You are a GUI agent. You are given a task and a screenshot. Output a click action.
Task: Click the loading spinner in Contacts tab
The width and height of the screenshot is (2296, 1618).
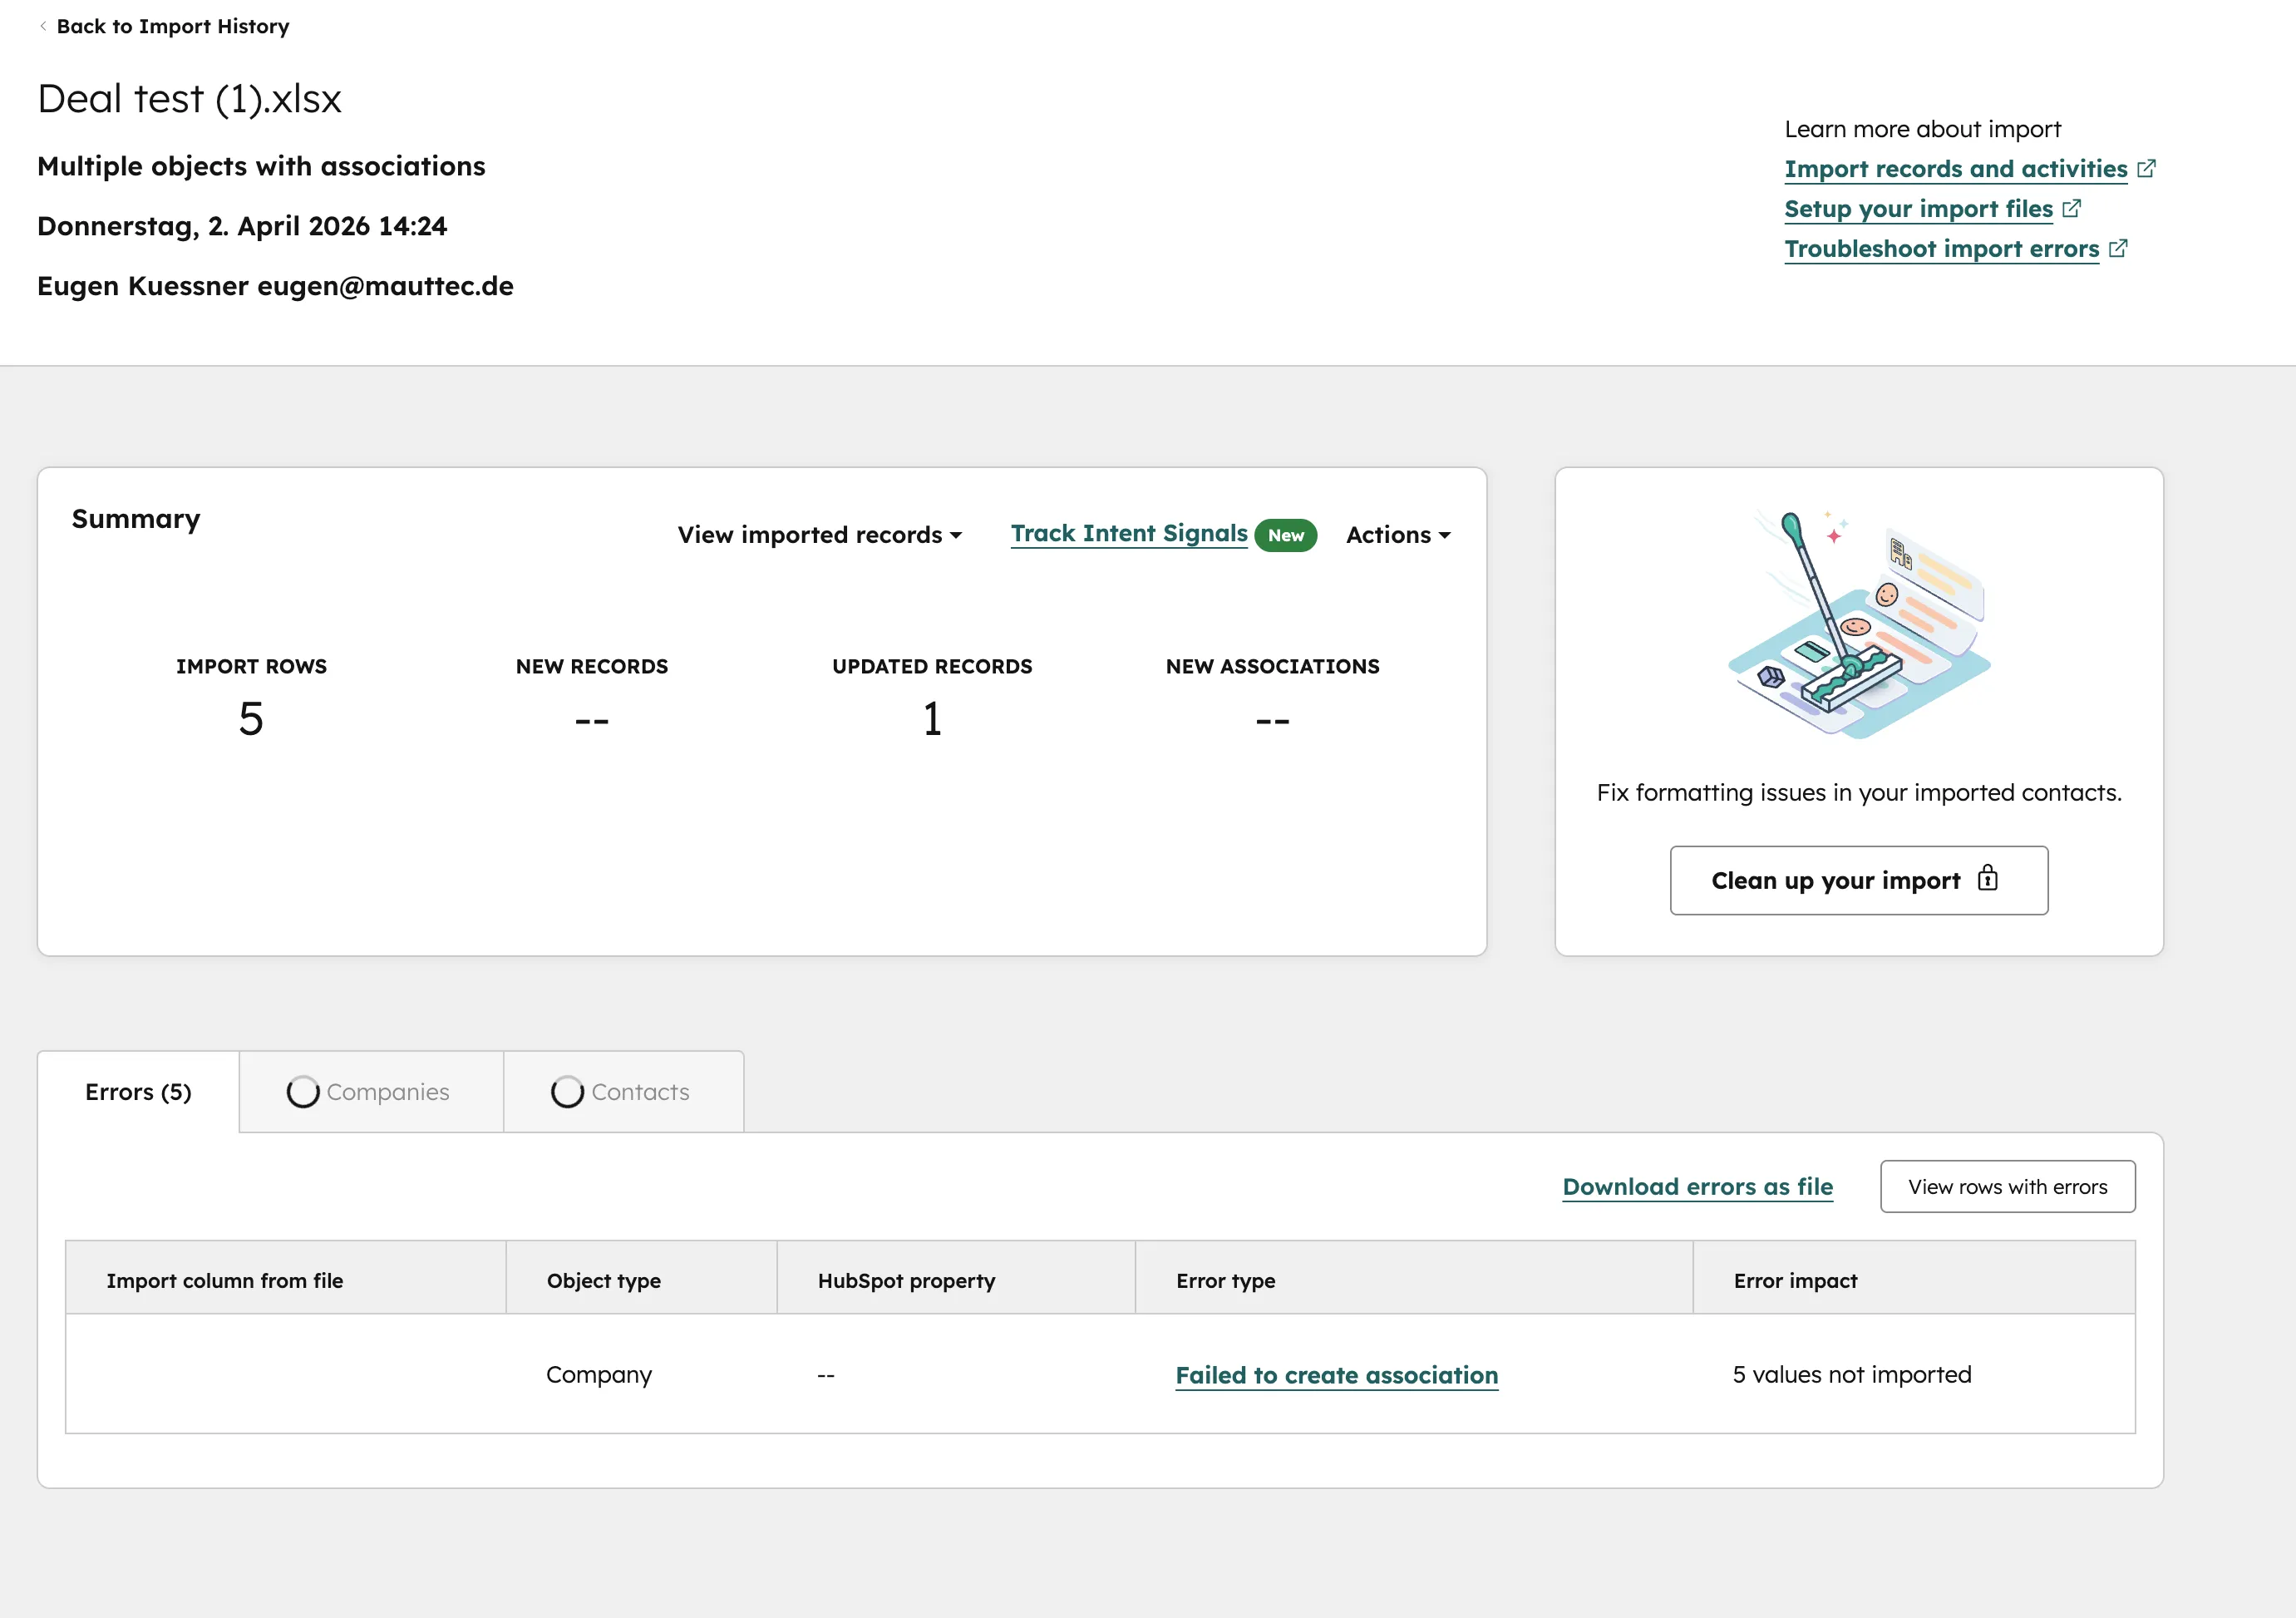[x=567, y=1092]
